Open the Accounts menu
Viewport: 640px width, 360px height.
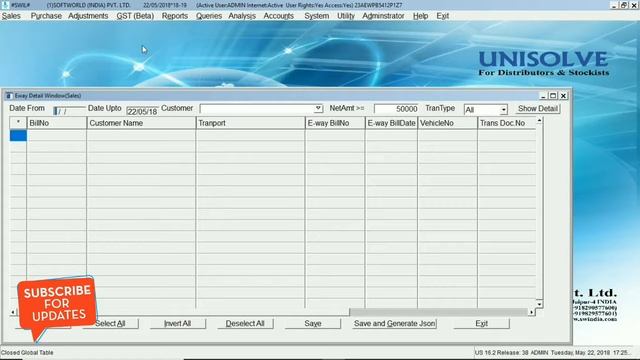(278, 16)
